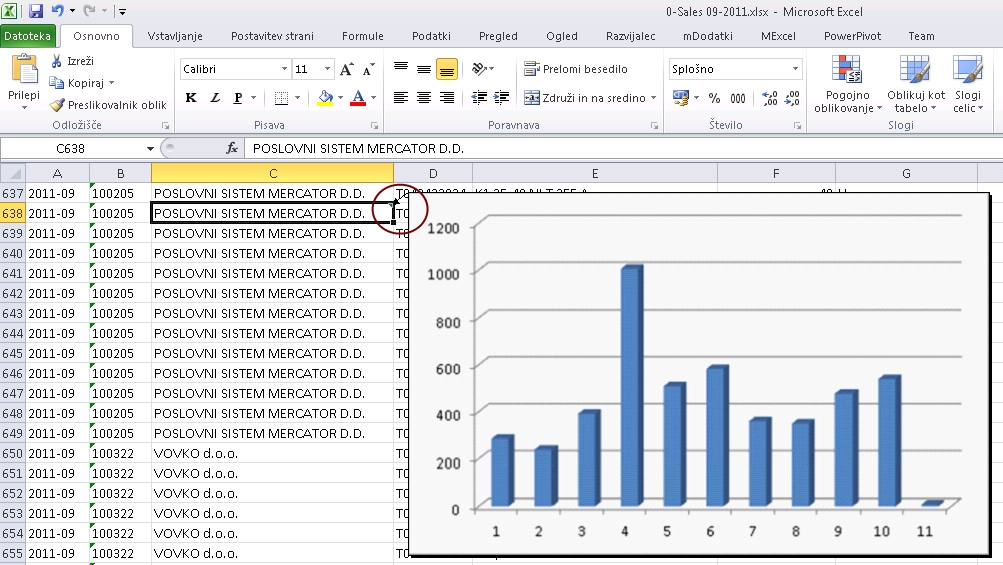Screen dimensions: 1003x565
Task: Click the Save icon in quick access toolbar
Action: [36, 11]
